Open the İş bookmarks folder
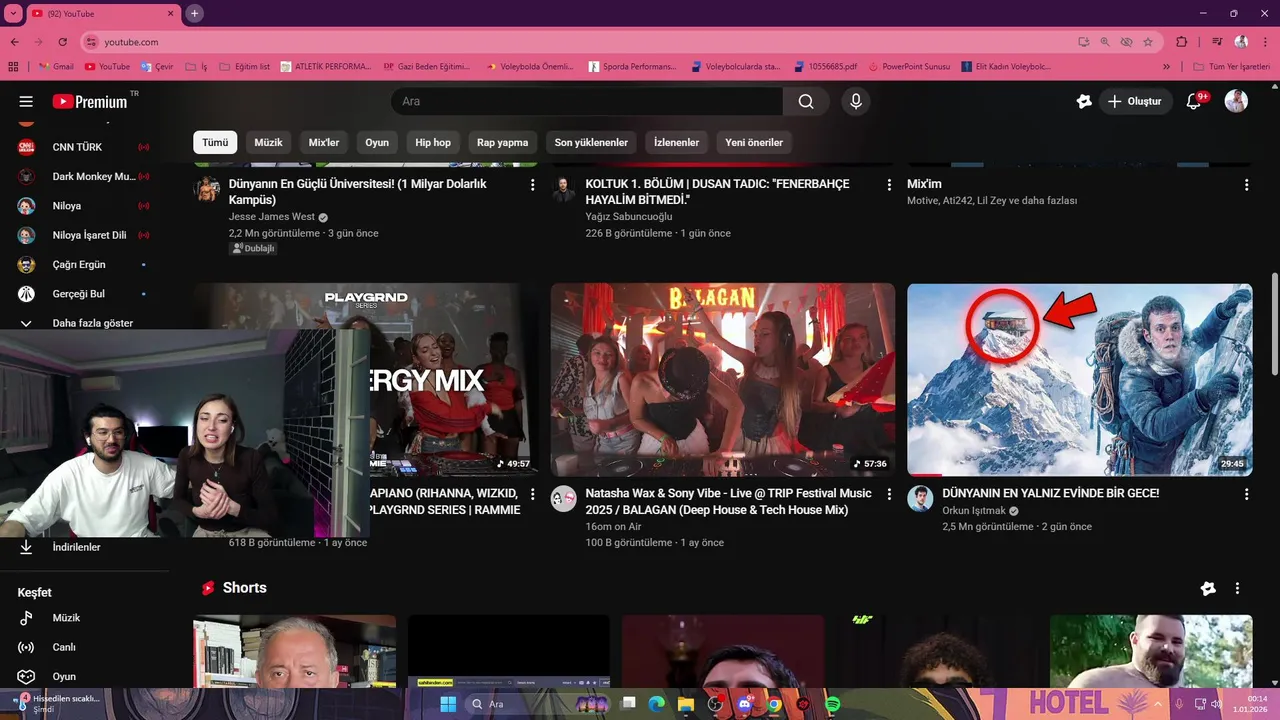This screenshot has width=1280, height=720. coord(196,67)
